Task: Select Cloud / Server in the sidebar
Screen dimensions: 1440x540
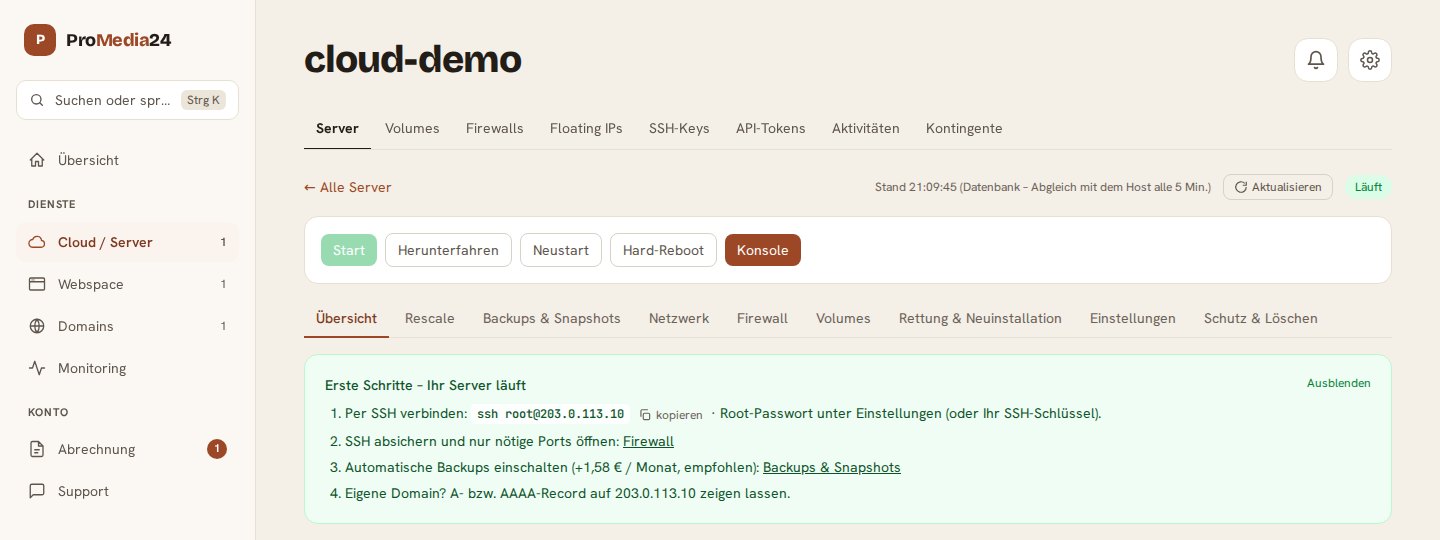Action: pos(127,242)
